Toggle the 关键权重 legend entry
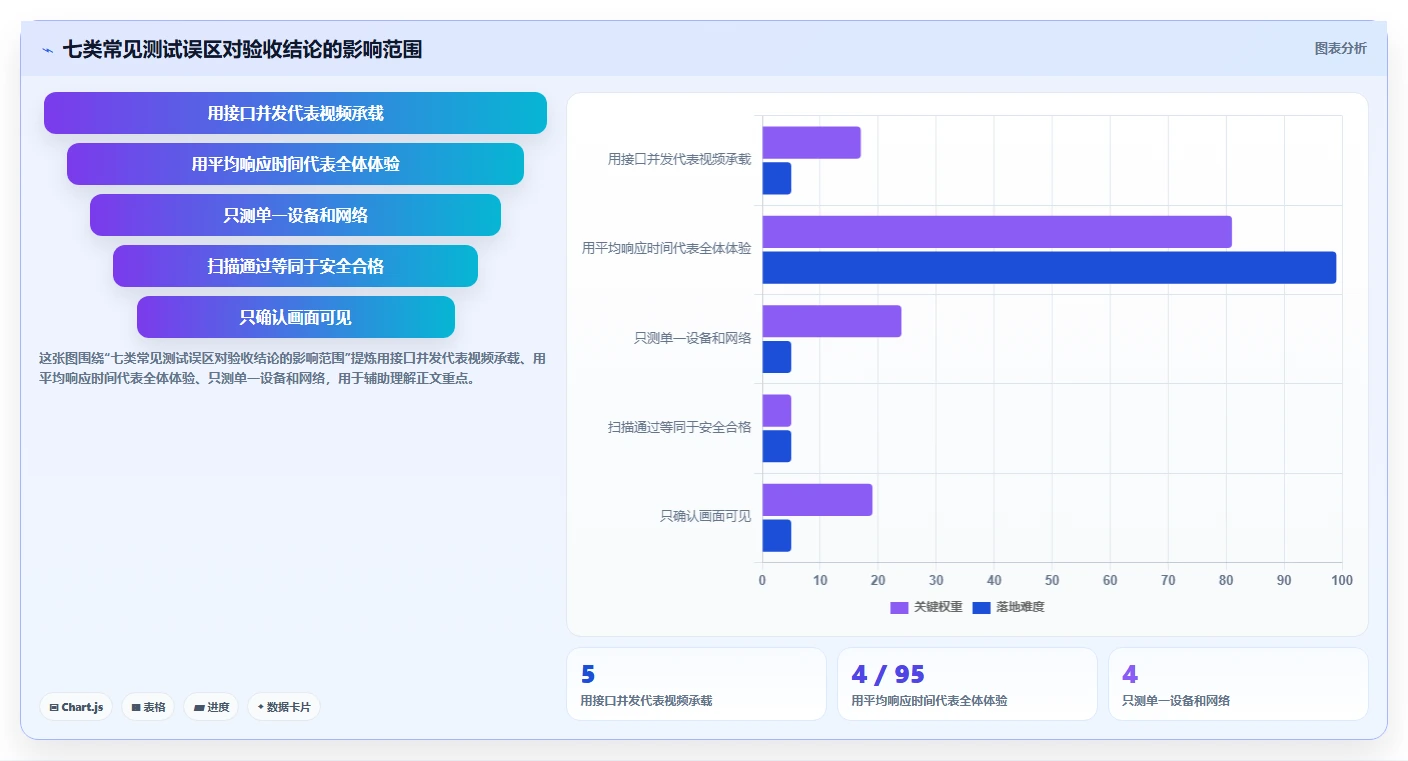 tap(926, 607)
